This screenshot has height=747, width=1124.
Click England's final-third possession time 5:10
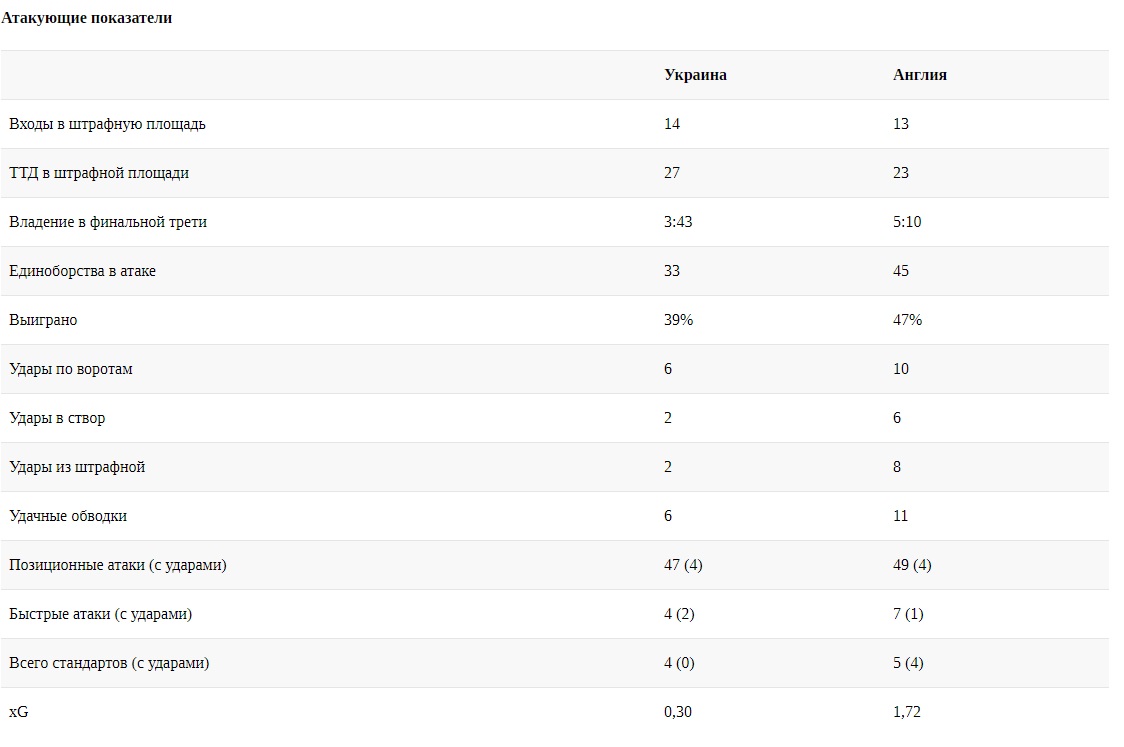pyautogui.click(x=907, y=222)
